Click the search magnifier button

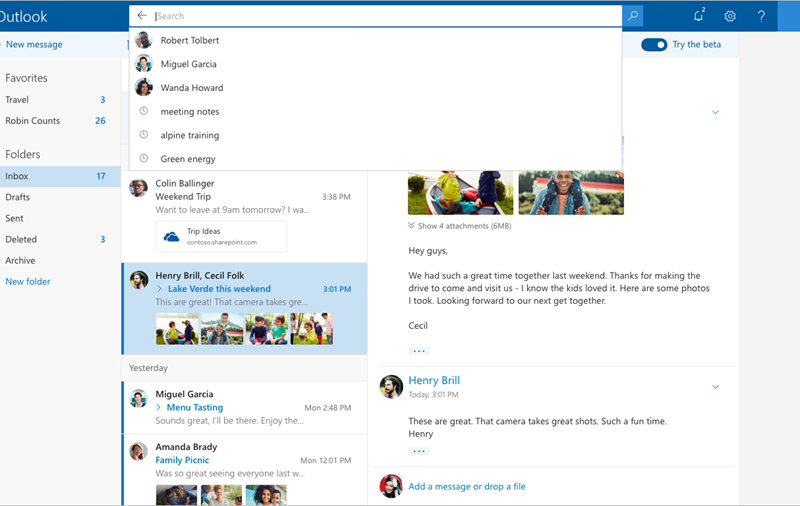click(x=632, y=16)
